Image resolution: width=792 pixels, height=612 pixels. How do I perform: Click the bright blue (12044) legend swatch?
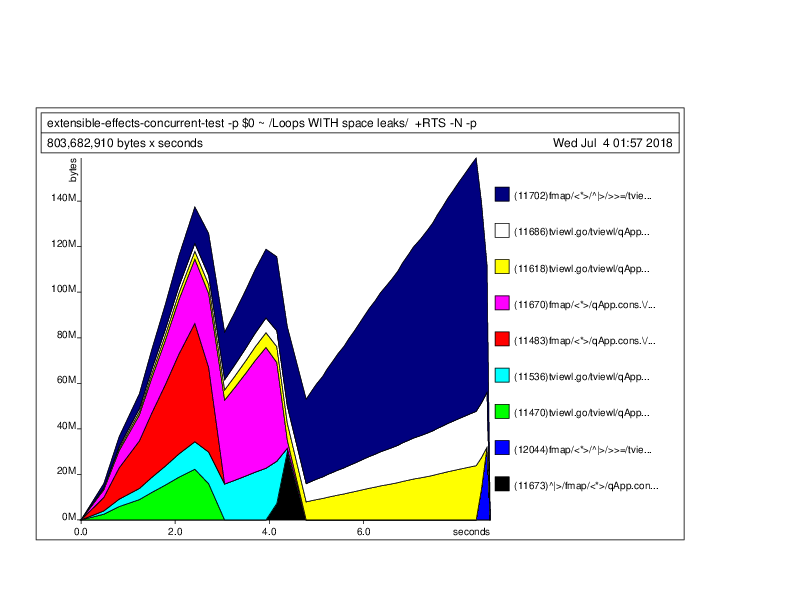tap(502, 448)
